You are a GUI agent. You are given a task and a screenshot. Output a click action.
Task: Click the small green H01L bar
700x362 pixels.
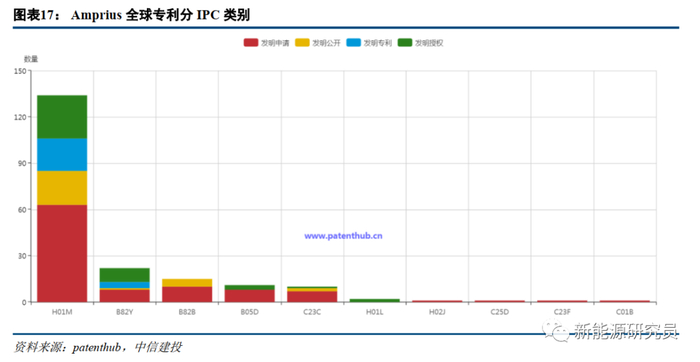coord(375,300)
